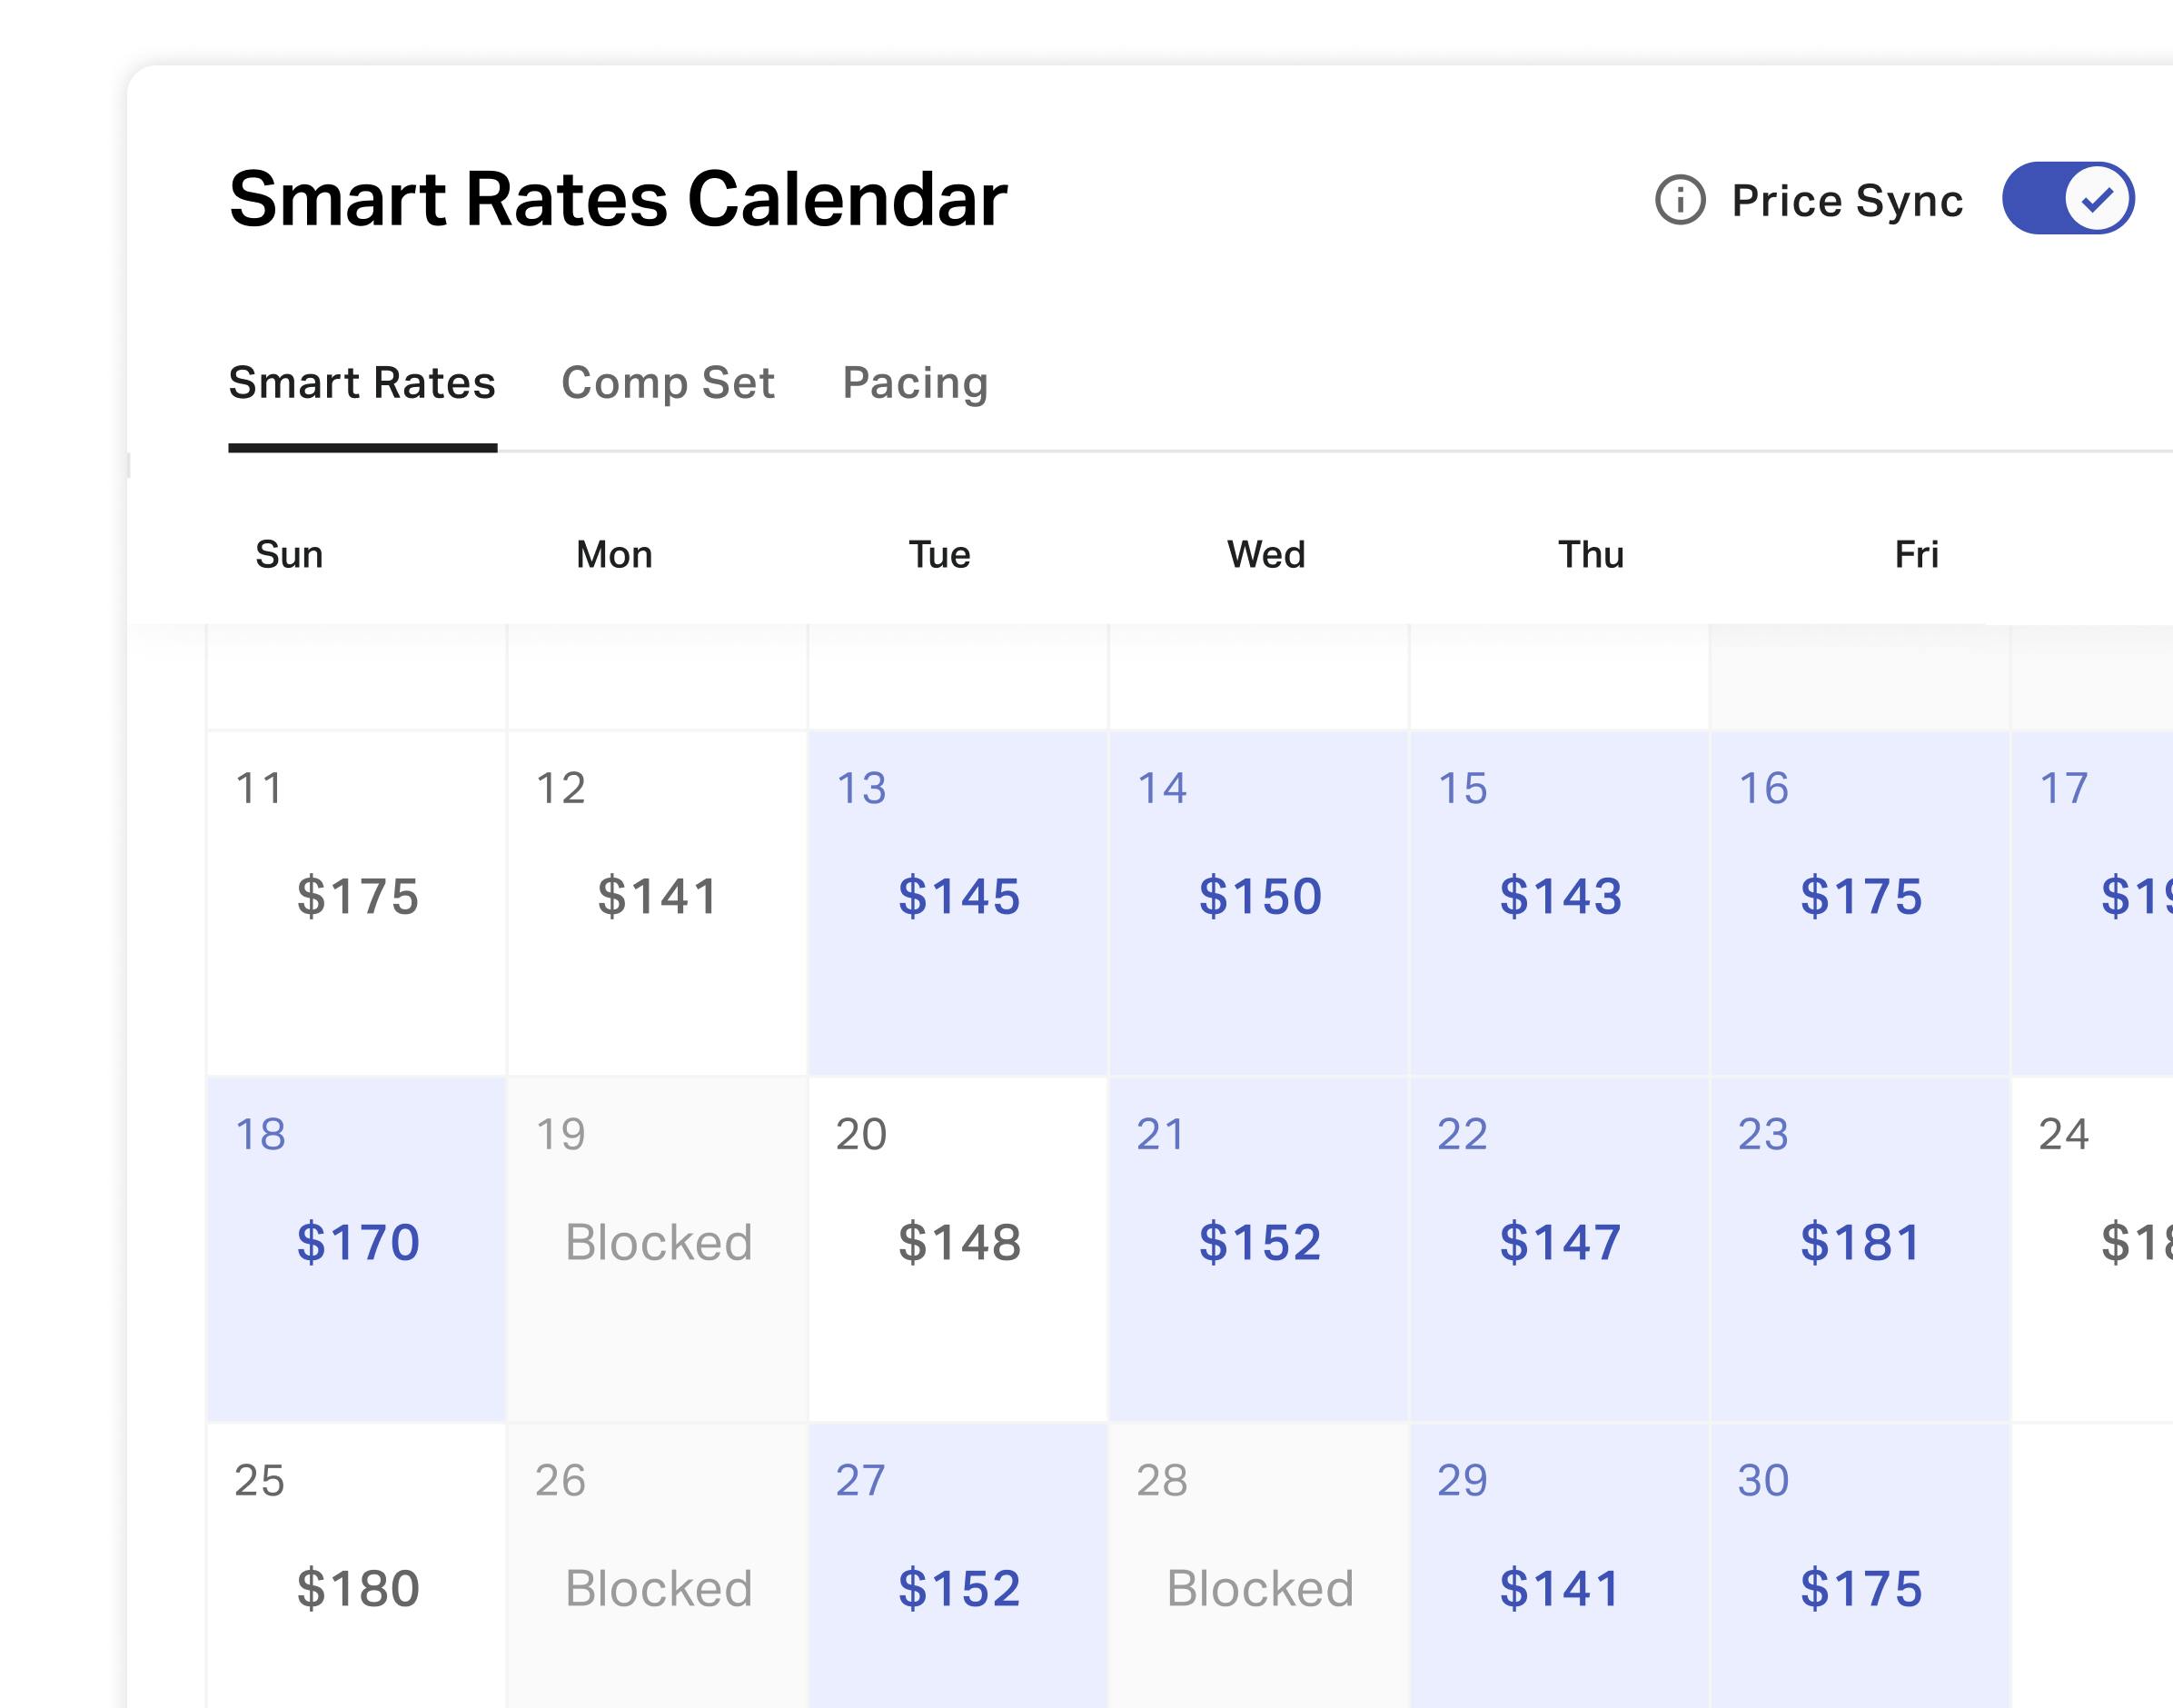Click day 13 showing $145
Screen dimensions: 2173x1708
(x=958, y=903)
